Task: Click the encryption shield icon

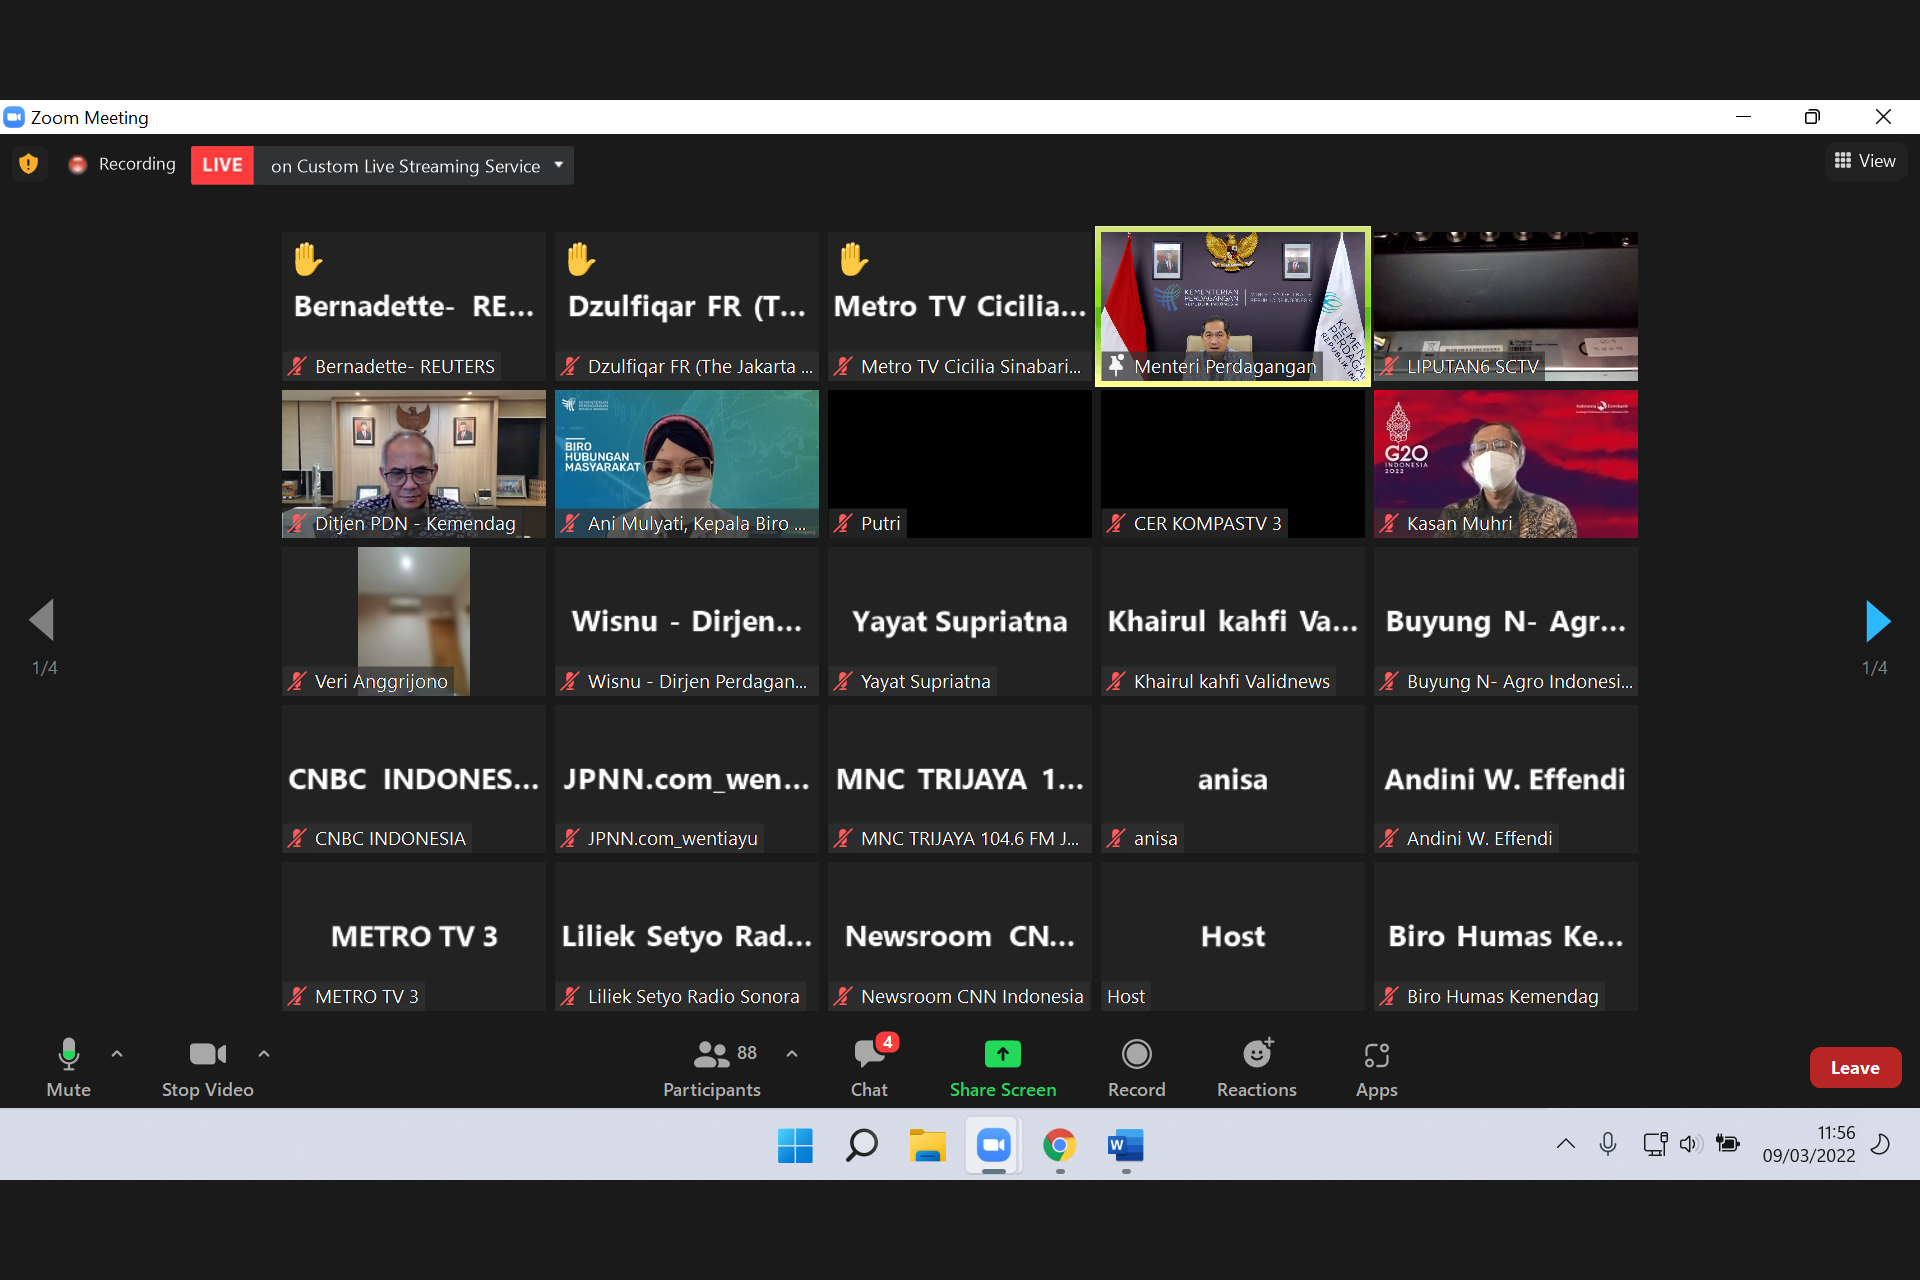Action: pos(29,164)
